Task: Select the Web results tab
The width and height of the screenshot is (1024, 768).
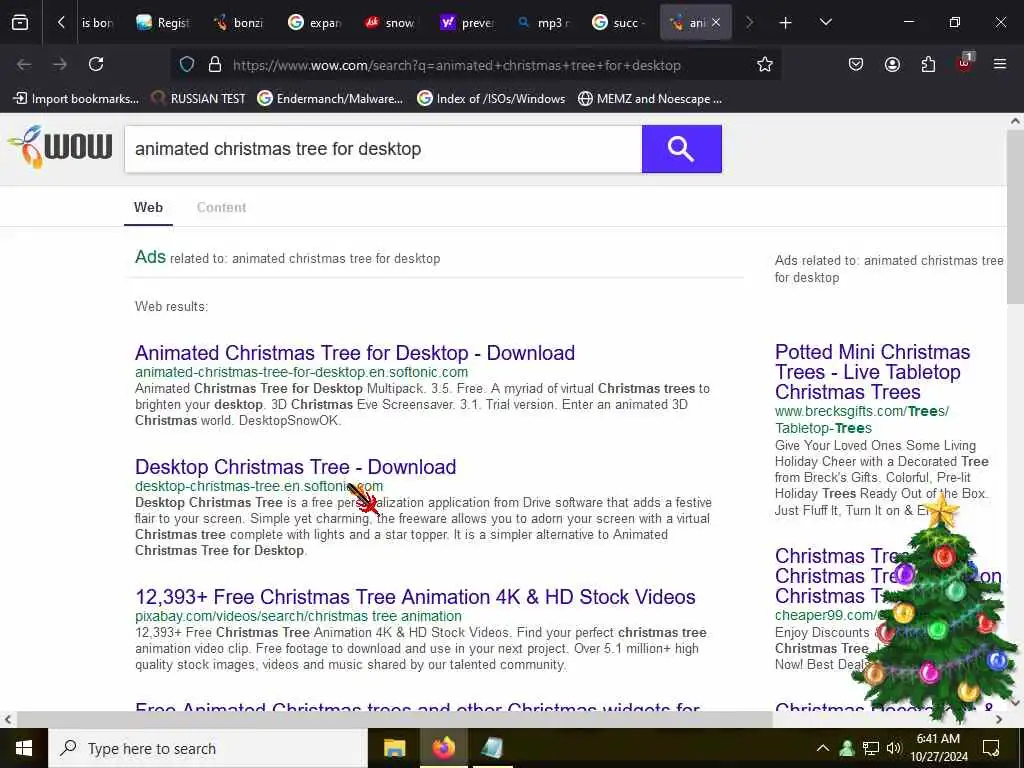Action: pyautogui.click(x=148, y=207)
